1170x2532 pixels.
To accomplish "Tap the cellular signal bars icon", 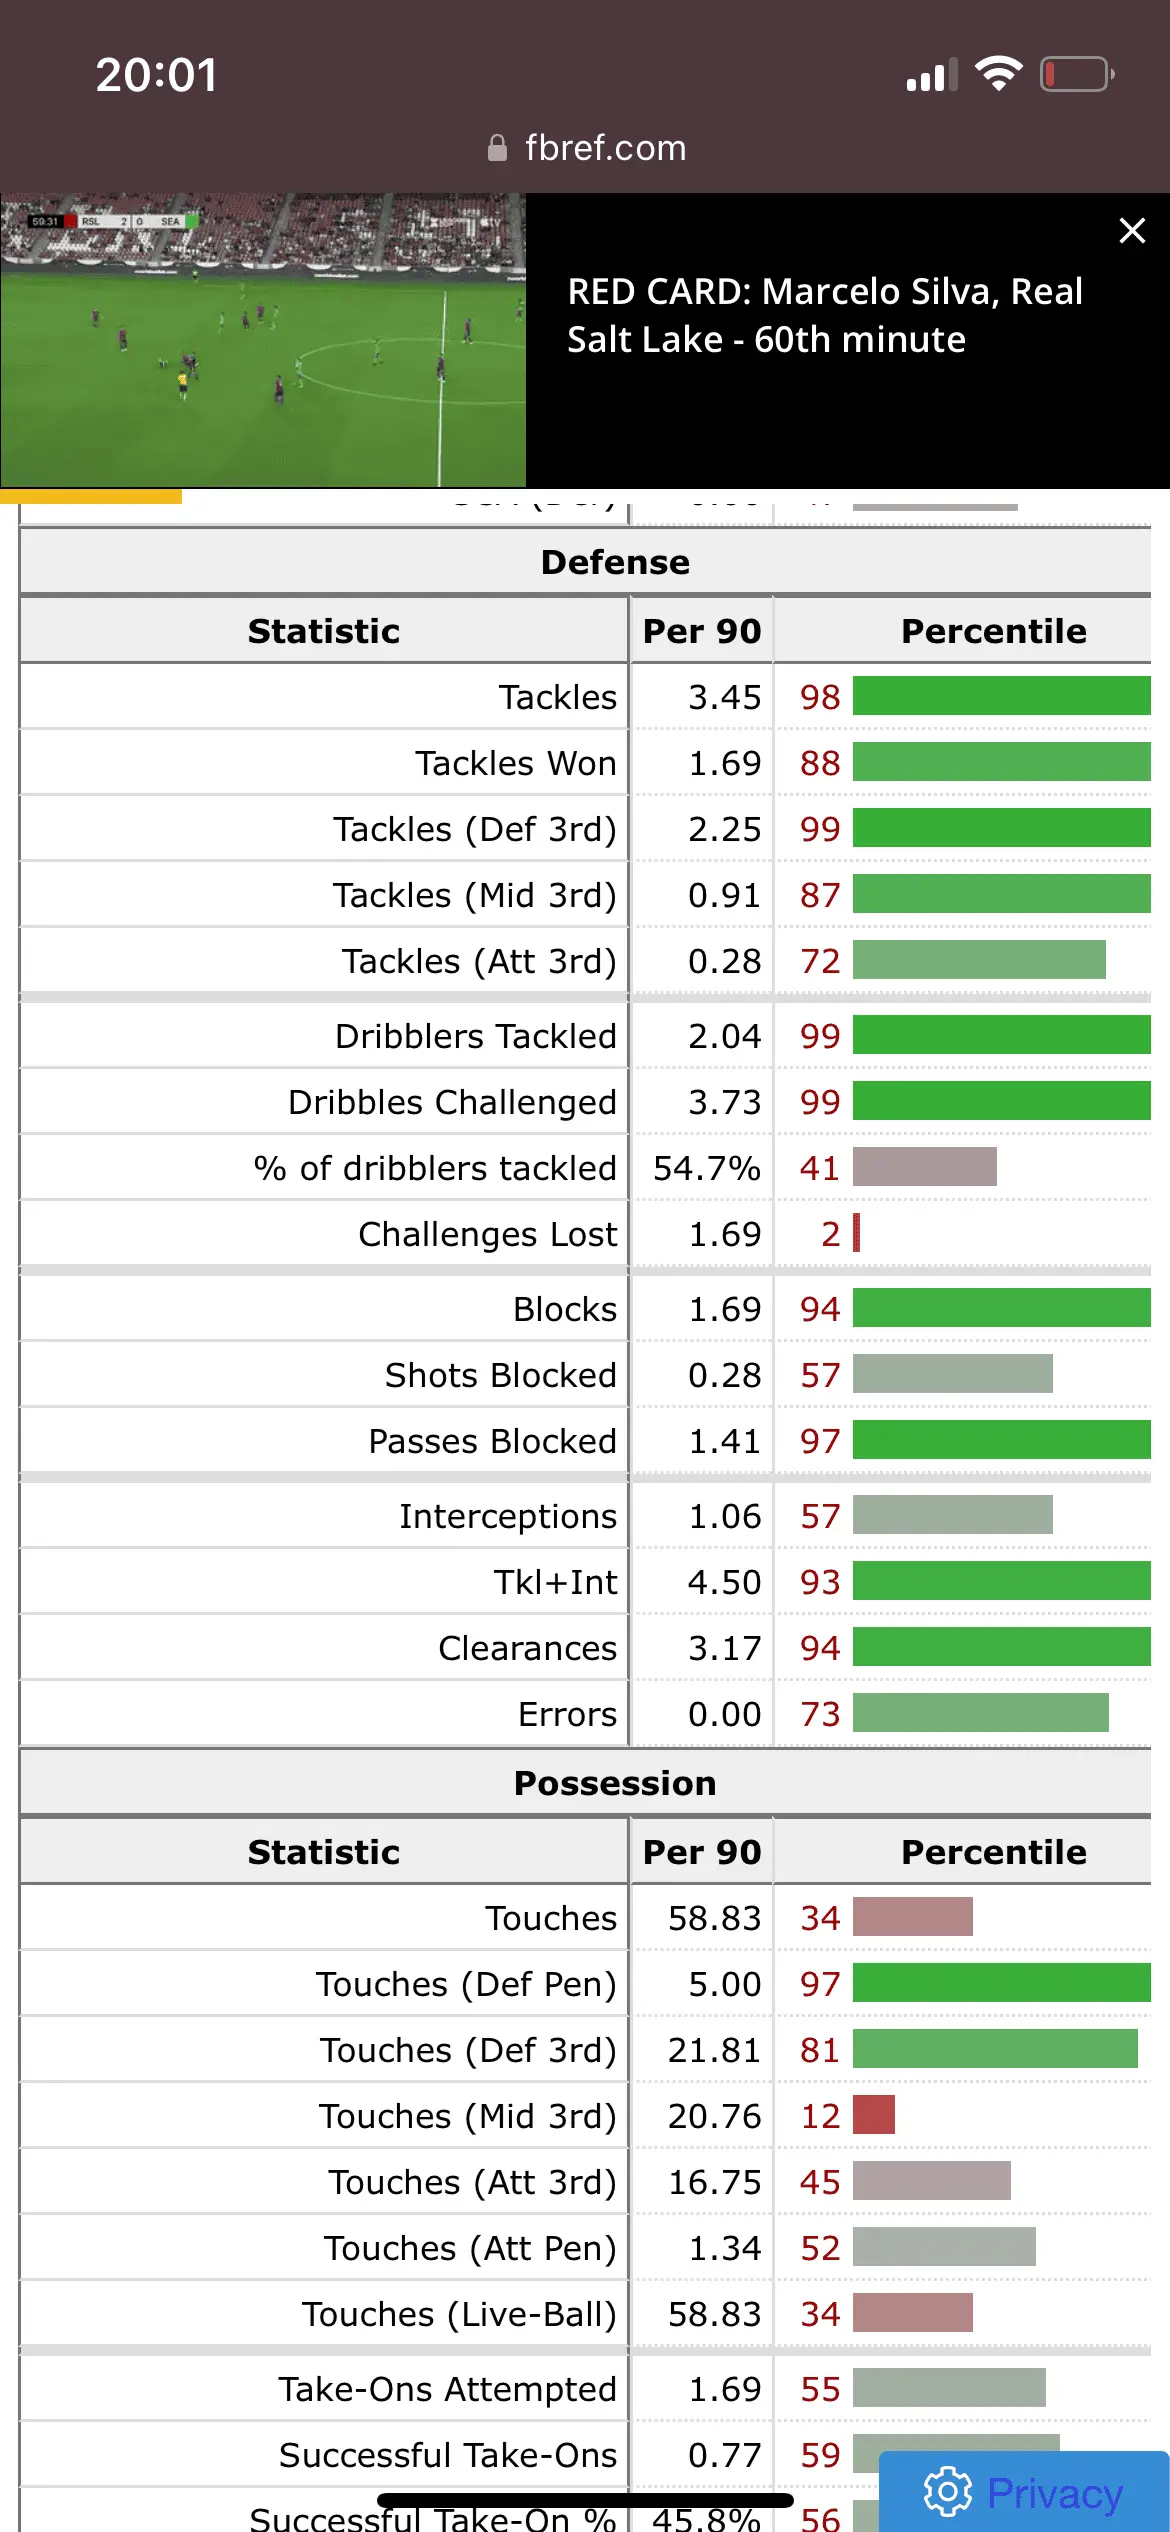I will [x=931, y=75].
